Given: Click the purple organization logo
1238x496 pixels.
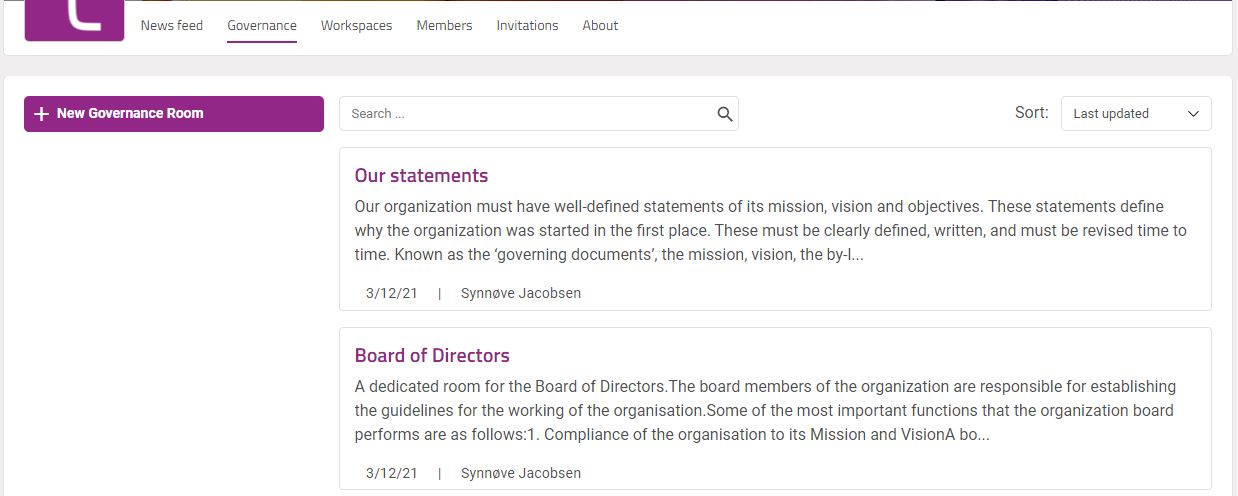Looking at the screenshot, I should tap(74, 20).
